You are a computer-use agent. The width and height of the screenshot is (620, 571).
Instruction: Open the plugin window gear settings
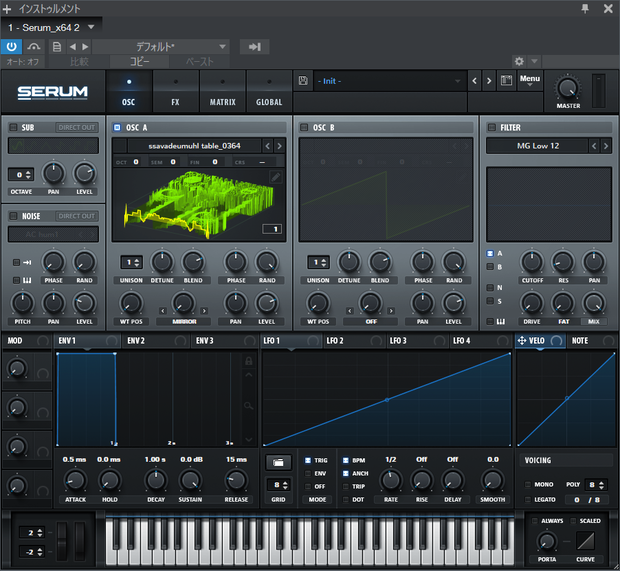coord(519,61)
